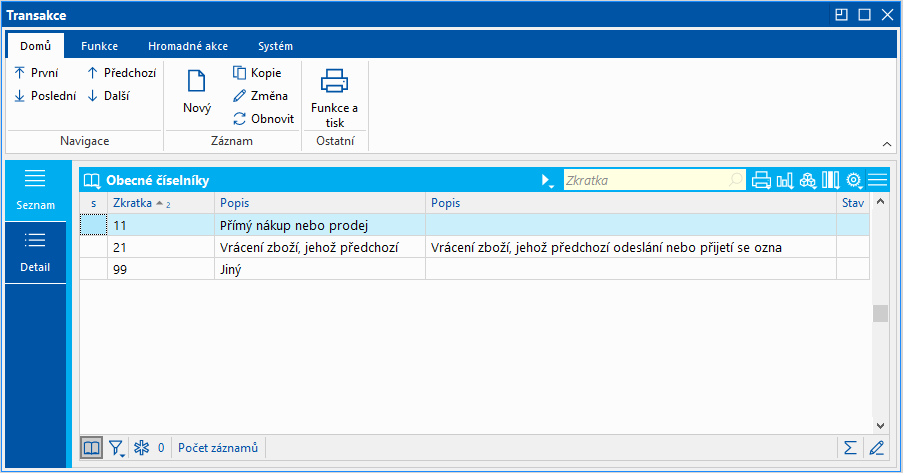Select row 99 Jiný
The image size is (903, 473).
475,269
